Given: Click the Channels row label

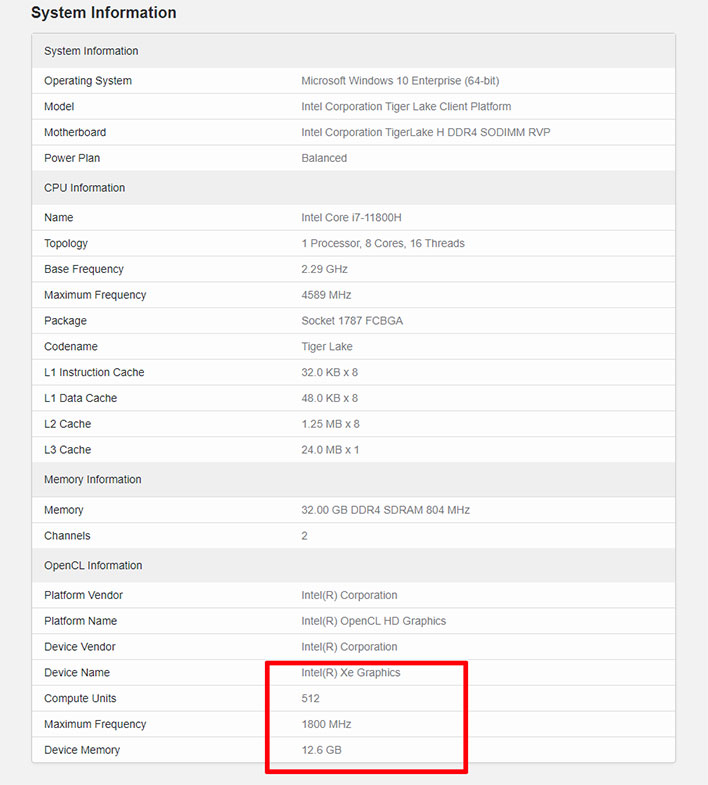Looking at the screenshot, I should (x=67, y=536).
